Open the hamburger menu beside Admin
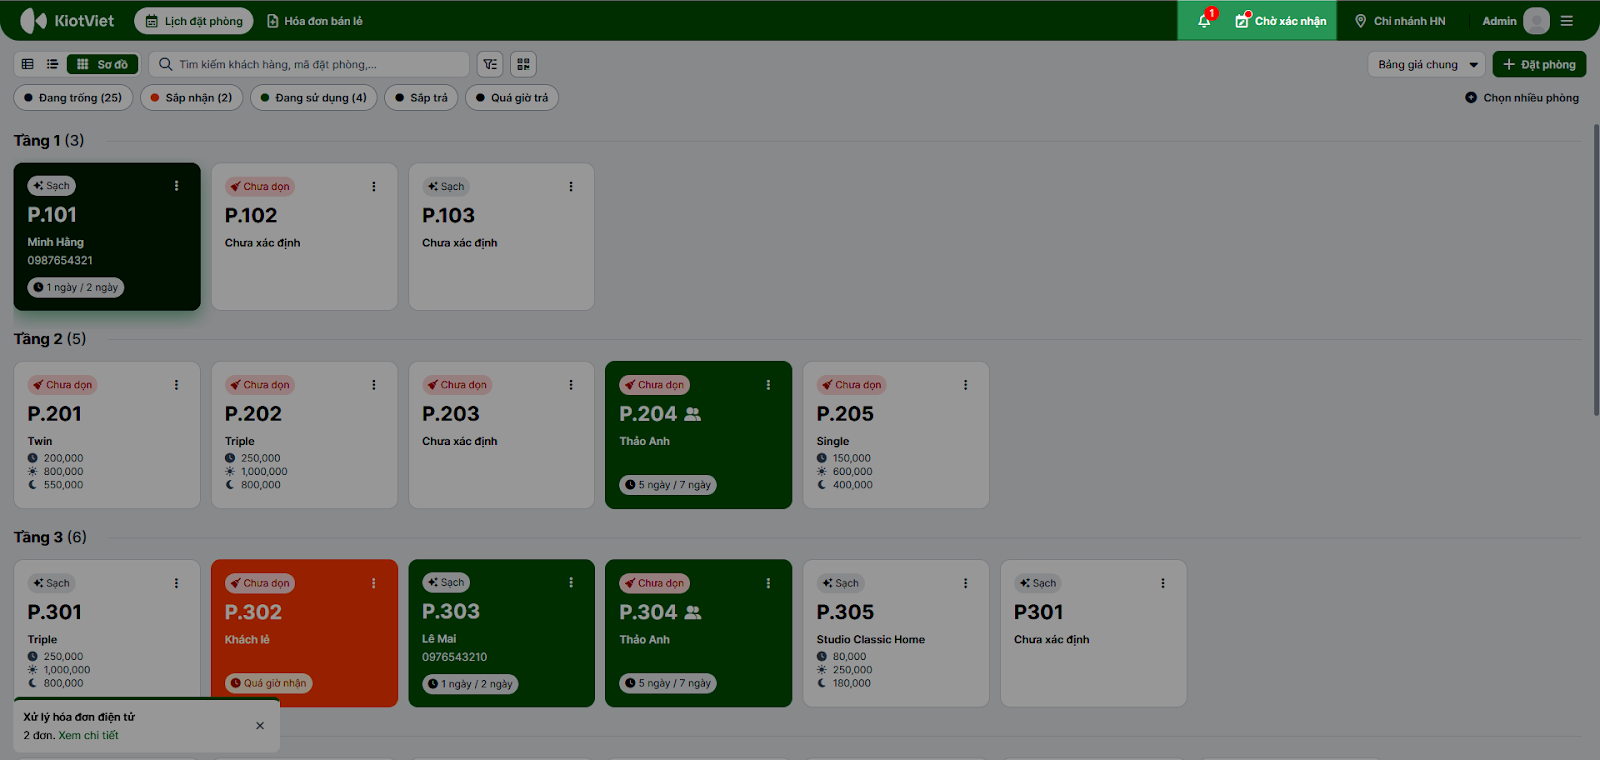 coord(1567,21)
